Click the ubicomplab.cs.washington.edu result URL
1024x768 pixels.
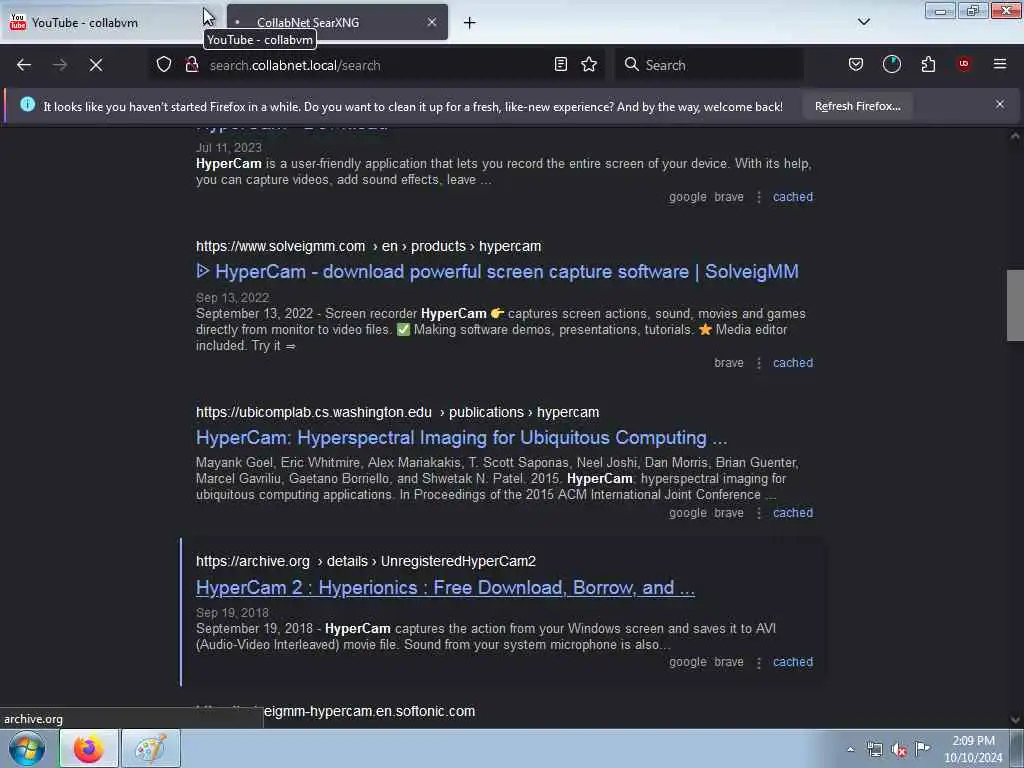397,412
